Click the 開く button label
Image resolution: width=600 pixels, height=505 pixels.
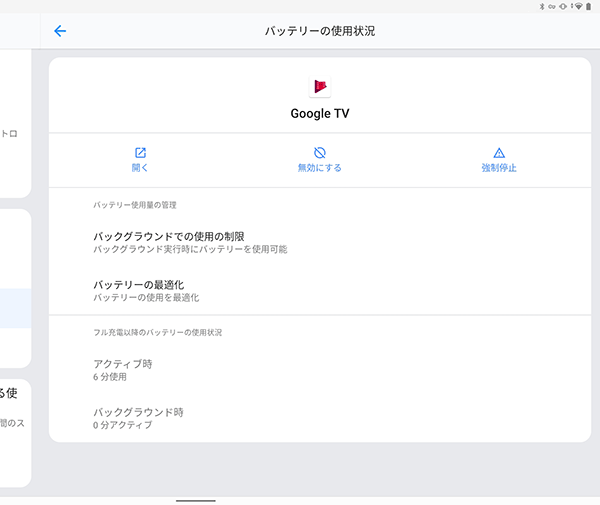(x=140, y=168)
